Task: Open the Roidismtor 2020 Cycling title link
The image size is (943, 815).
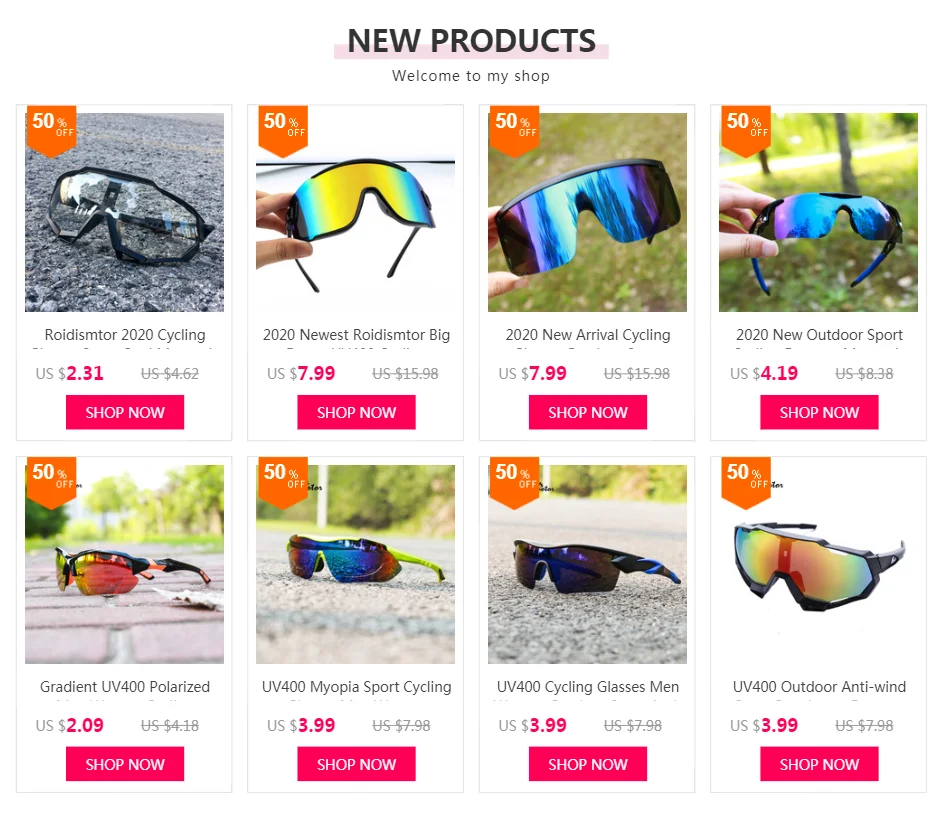Action: pos(125,335)
